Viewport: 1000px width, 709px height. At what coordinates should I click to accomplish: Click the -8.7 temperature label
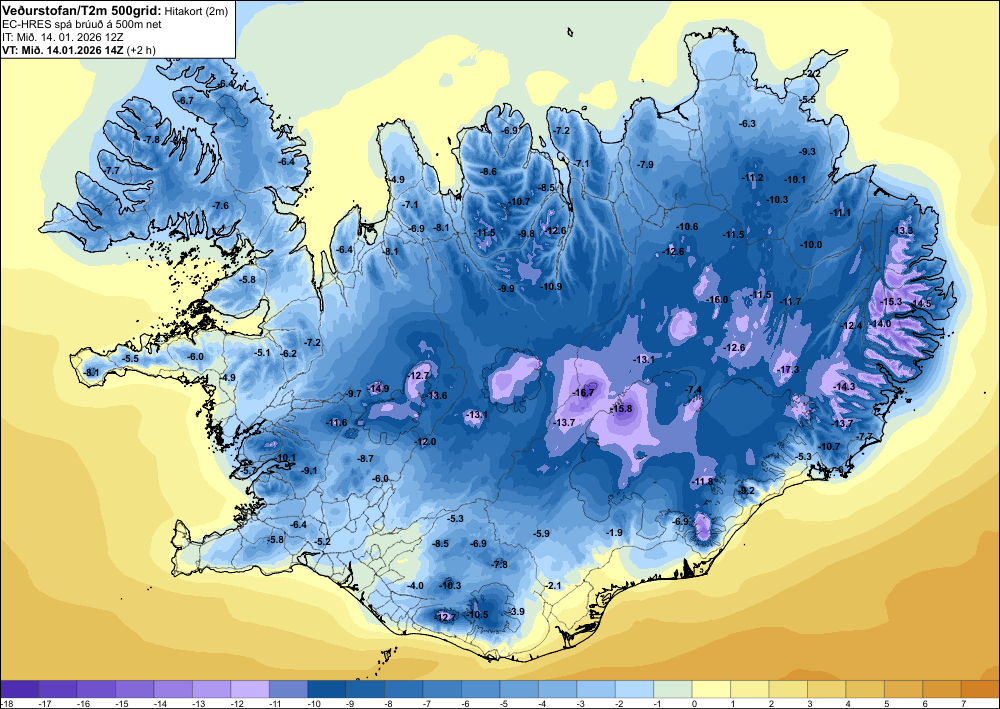click(x=365, y=458)
